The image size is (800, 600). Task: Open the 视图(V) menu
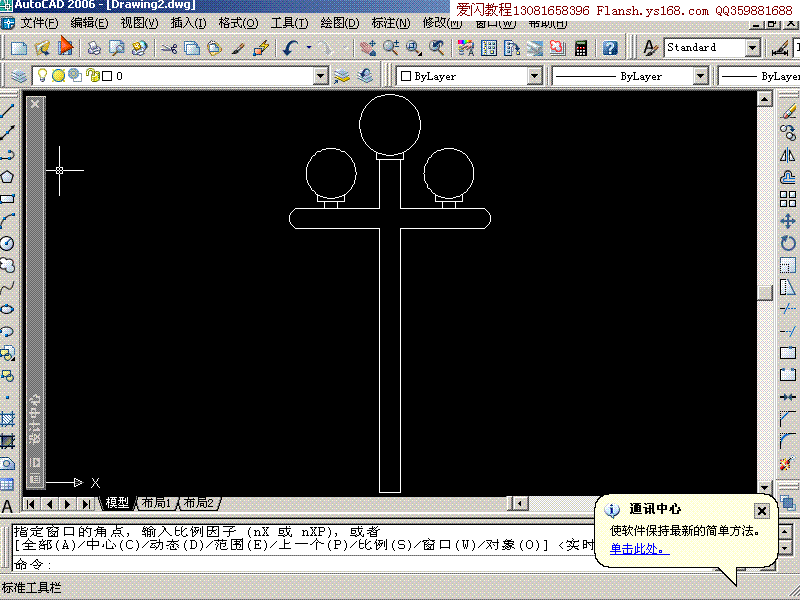pyautogui.click(x=139, y=23)
